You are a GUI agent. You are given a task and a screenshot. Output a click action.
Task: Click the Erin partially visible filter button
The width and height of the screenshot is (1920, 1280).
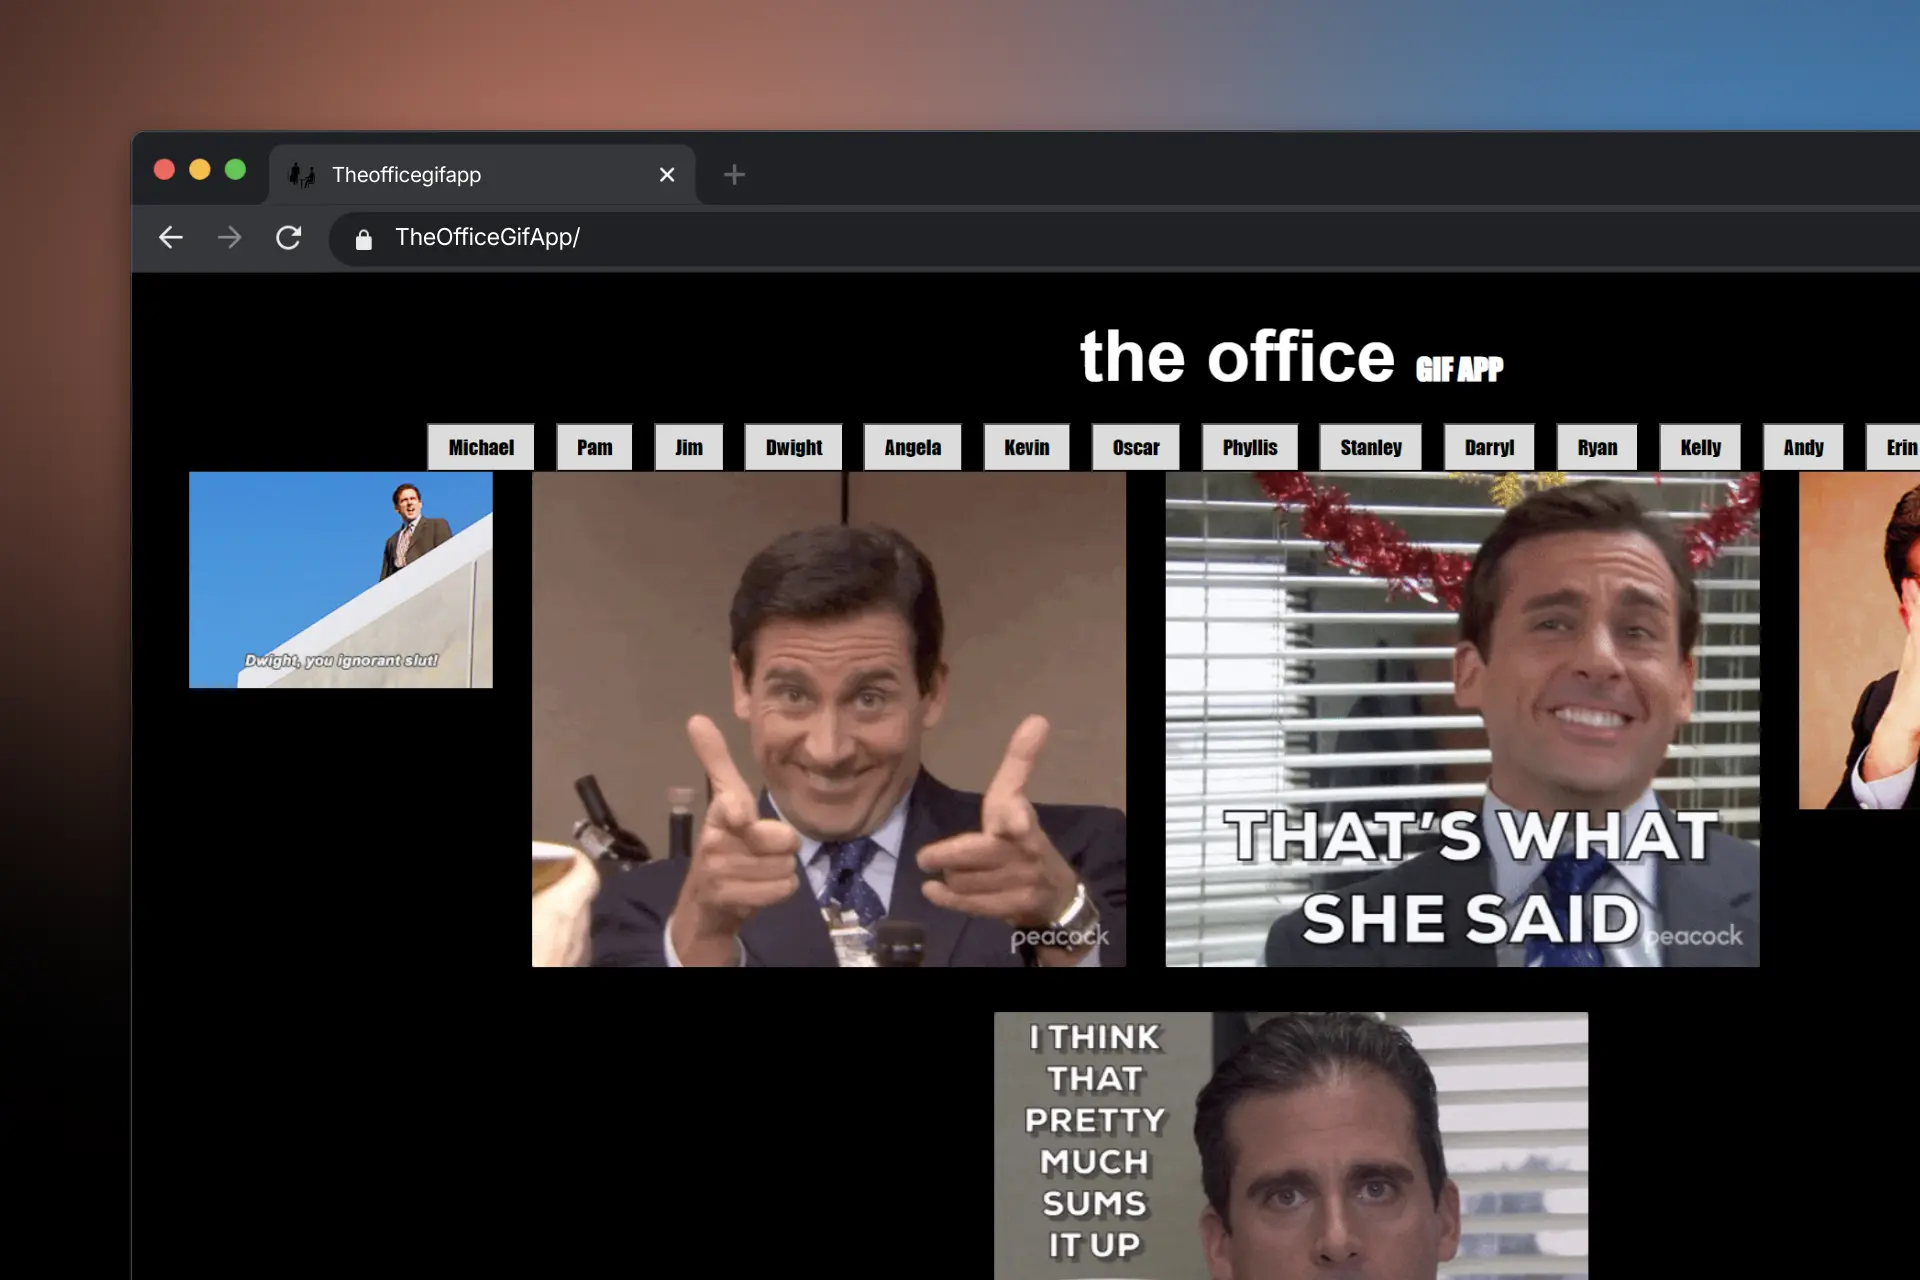(x=1897, y=446)
